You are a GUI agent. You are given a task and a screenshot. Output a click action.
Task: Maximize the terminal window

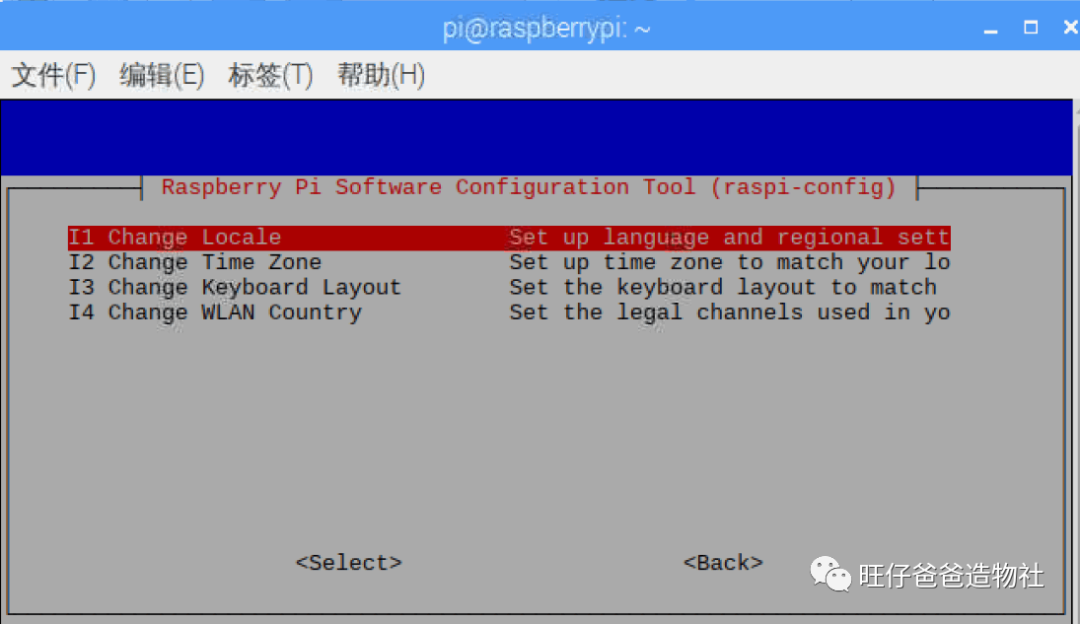1030,28
